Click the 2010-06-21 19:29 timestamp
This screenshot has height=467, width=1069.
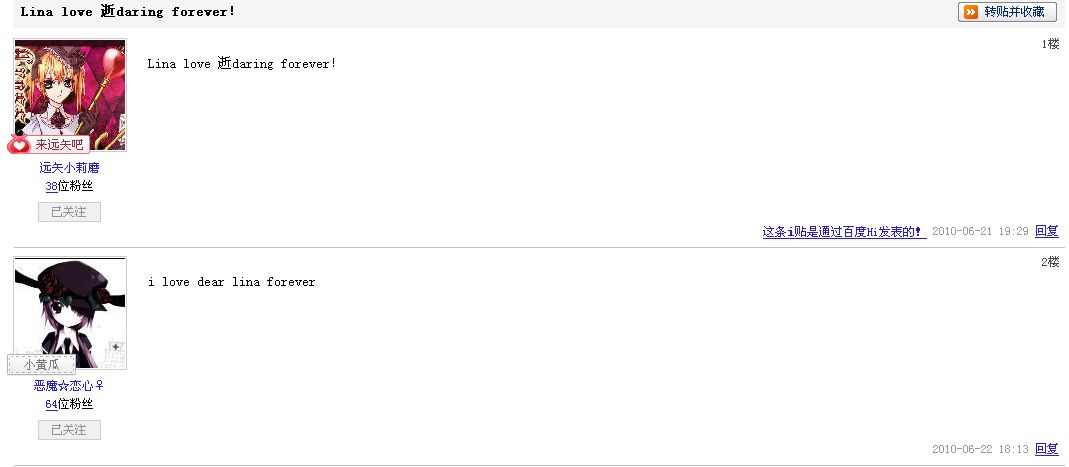tap(980, 232)
